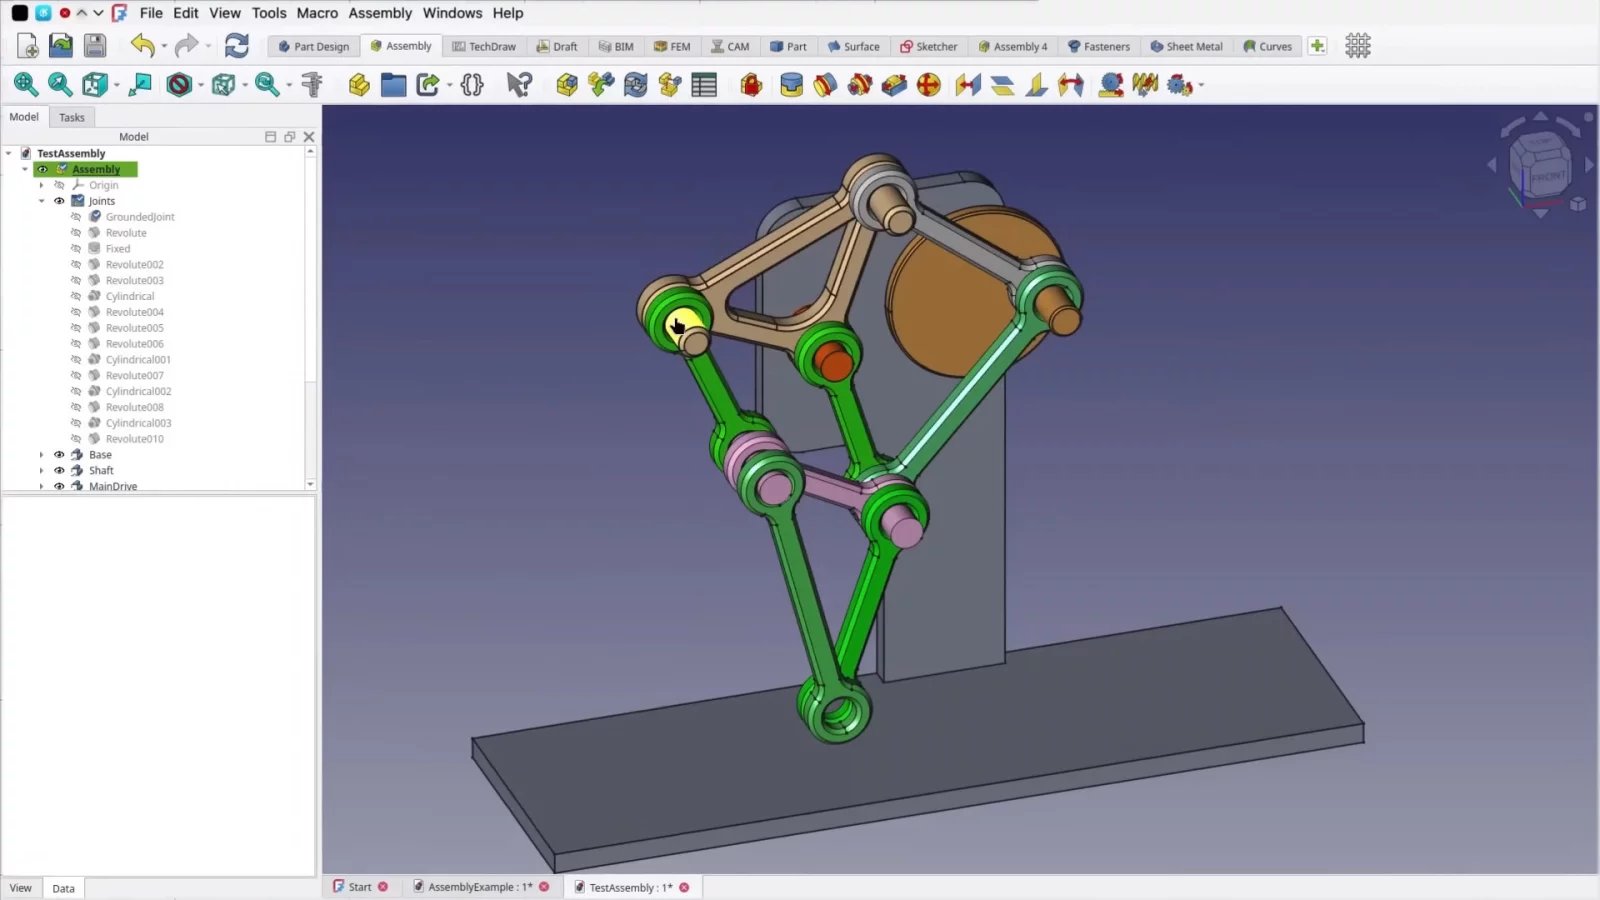Click the gears joint icon
1600x900 pixels.
(1179, 85)
